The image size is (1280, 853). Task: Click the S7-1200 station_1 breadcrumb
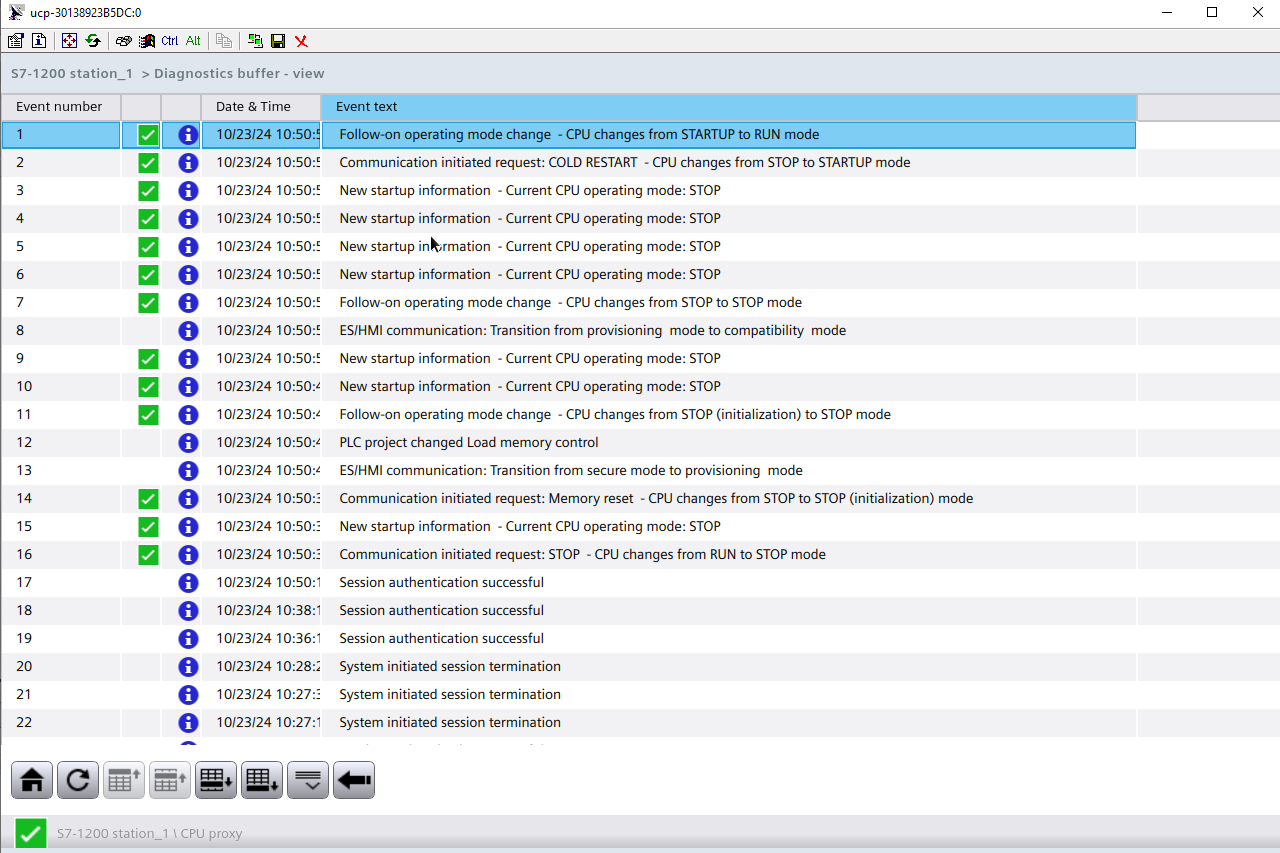[72, 73]
